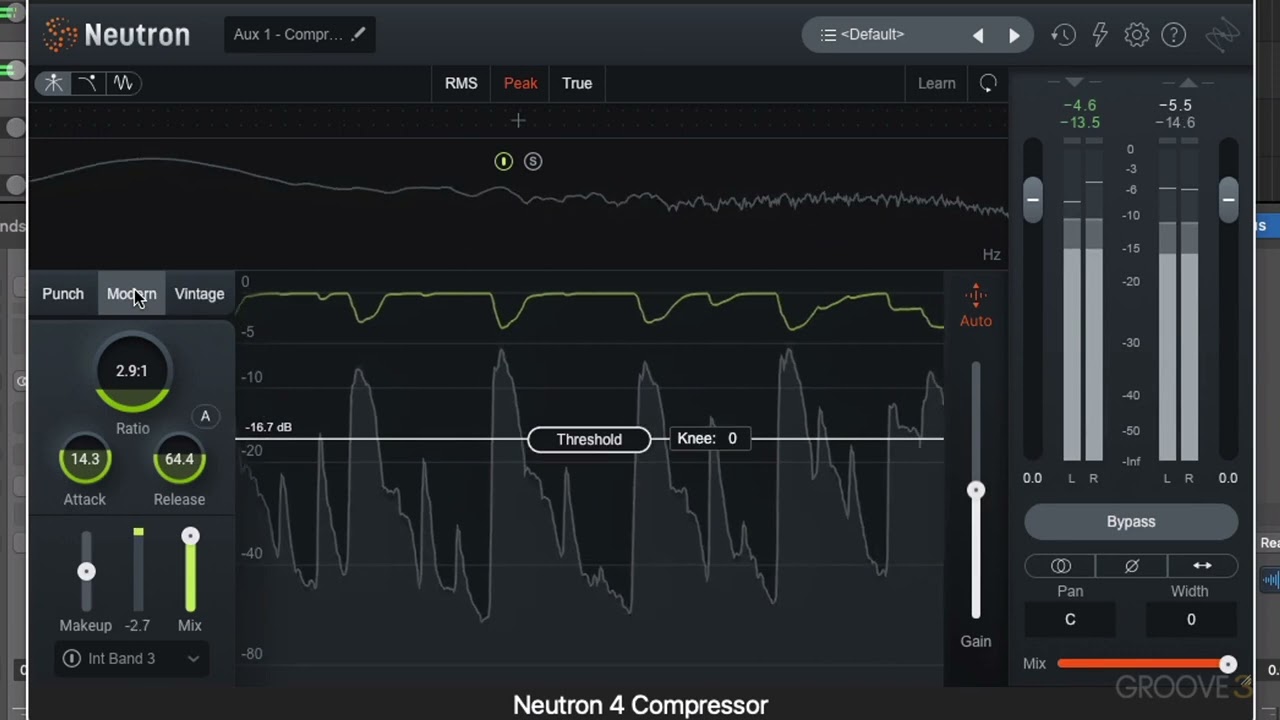
Task: Add a band with plus icon
Action: [518, 121]
